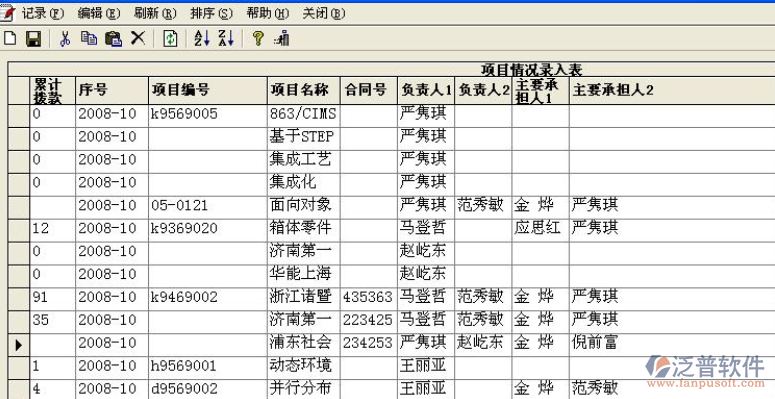775x399 pixels.
Task: Select the 项目名称 column header
Action: (303, 90)
